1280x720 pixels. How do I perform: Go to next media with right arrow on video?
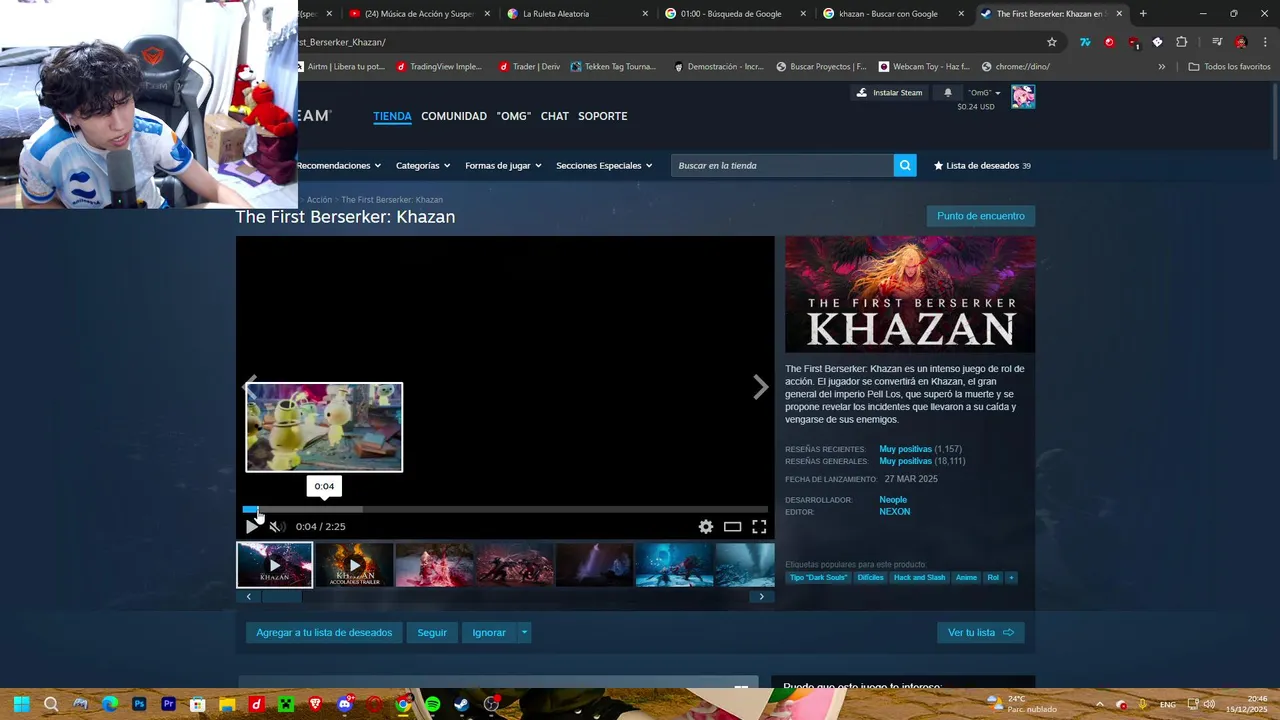tap(760, 388)
